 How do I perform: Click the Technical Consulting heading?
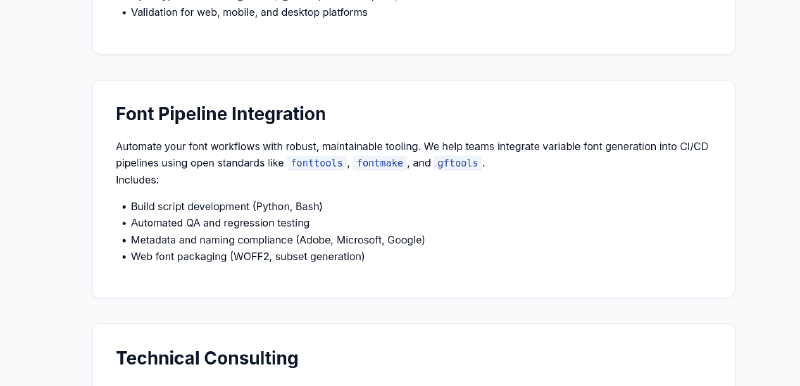pos(207,358)
